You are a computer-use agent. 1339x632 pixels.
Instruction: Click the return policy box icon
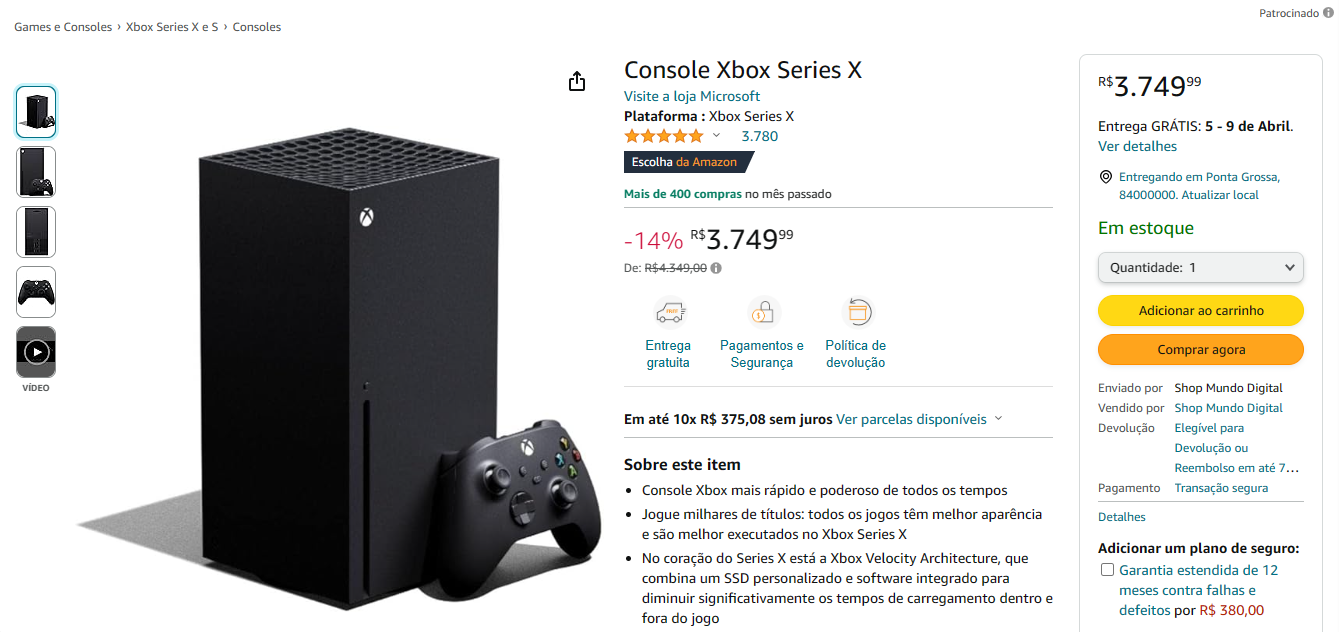pyautogui.click(x=856, y=313)
